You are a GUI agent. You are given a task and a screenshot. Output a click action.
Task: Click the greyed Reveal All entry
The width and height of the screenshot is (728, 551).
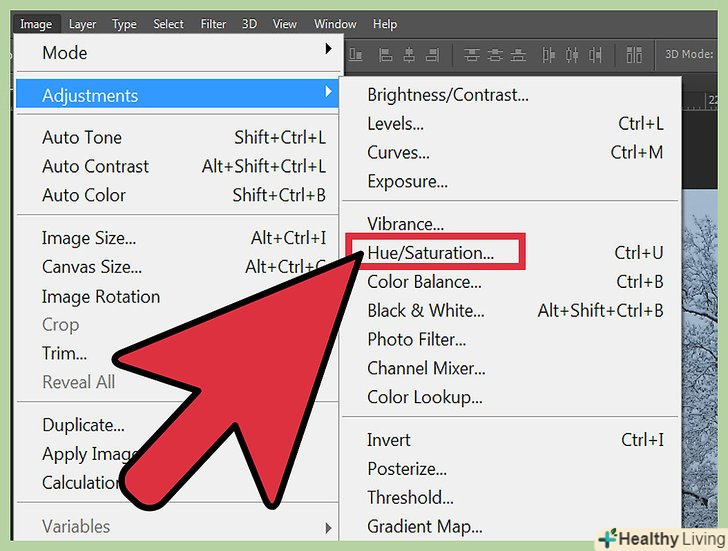point(78,382)
